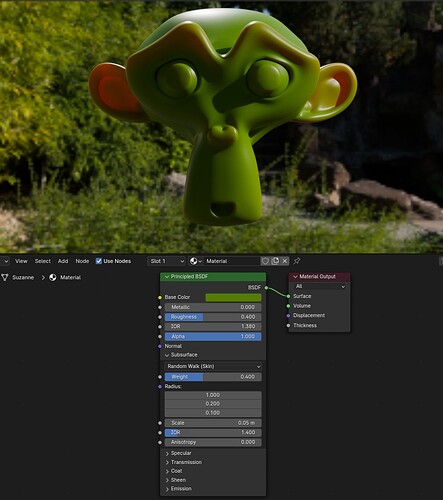Collapse the Principled BSDF node
This screenshot has width=443, height=500.
click(167, 277)
